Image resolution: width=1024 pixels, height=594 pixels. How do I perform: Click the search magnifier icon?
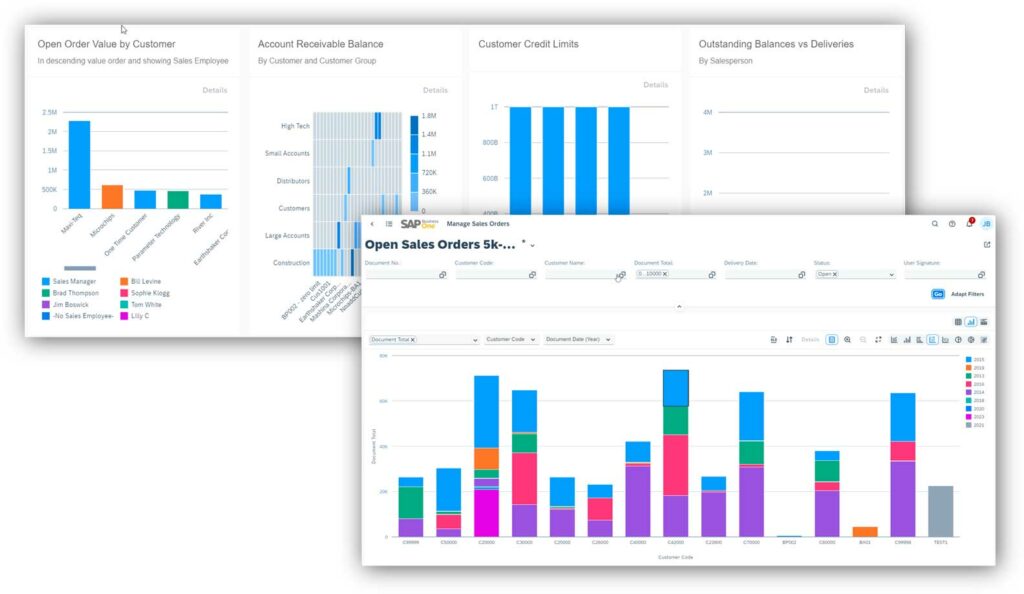click(x=934, y=224)
